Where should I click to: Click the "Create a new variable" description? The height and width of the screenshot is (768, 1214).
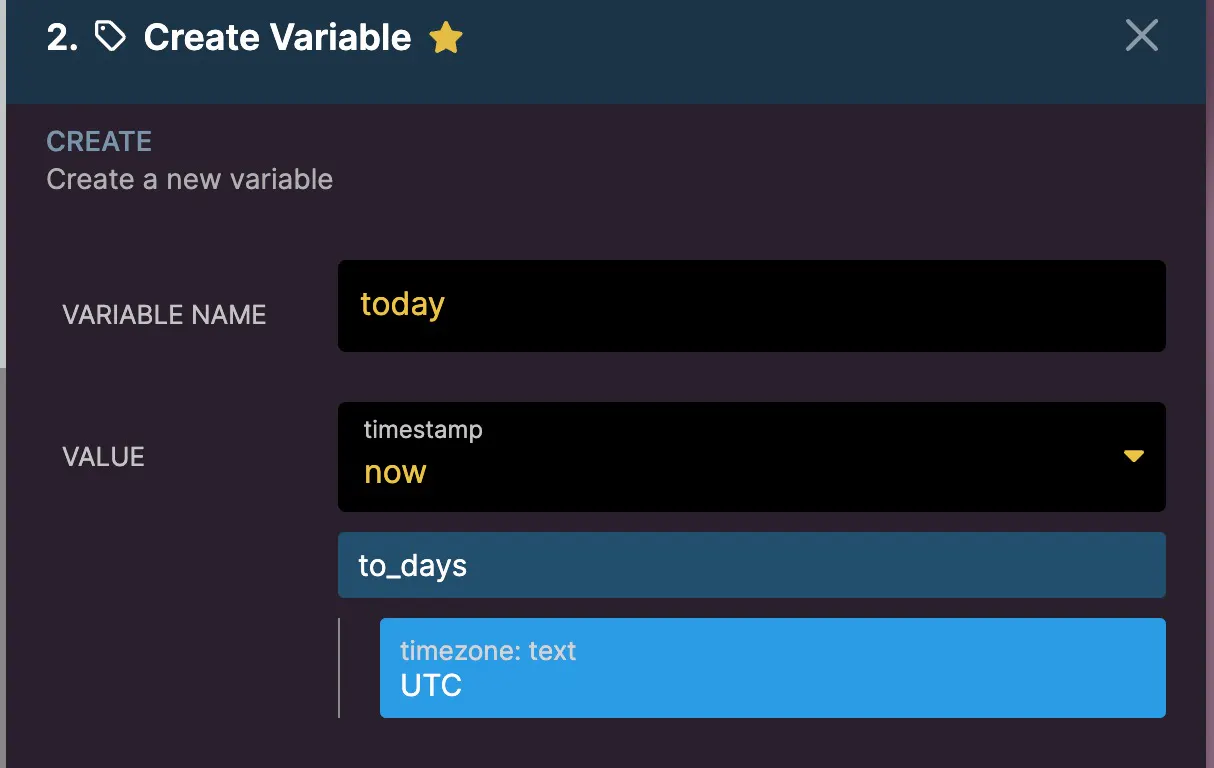[x=189, y=180]
